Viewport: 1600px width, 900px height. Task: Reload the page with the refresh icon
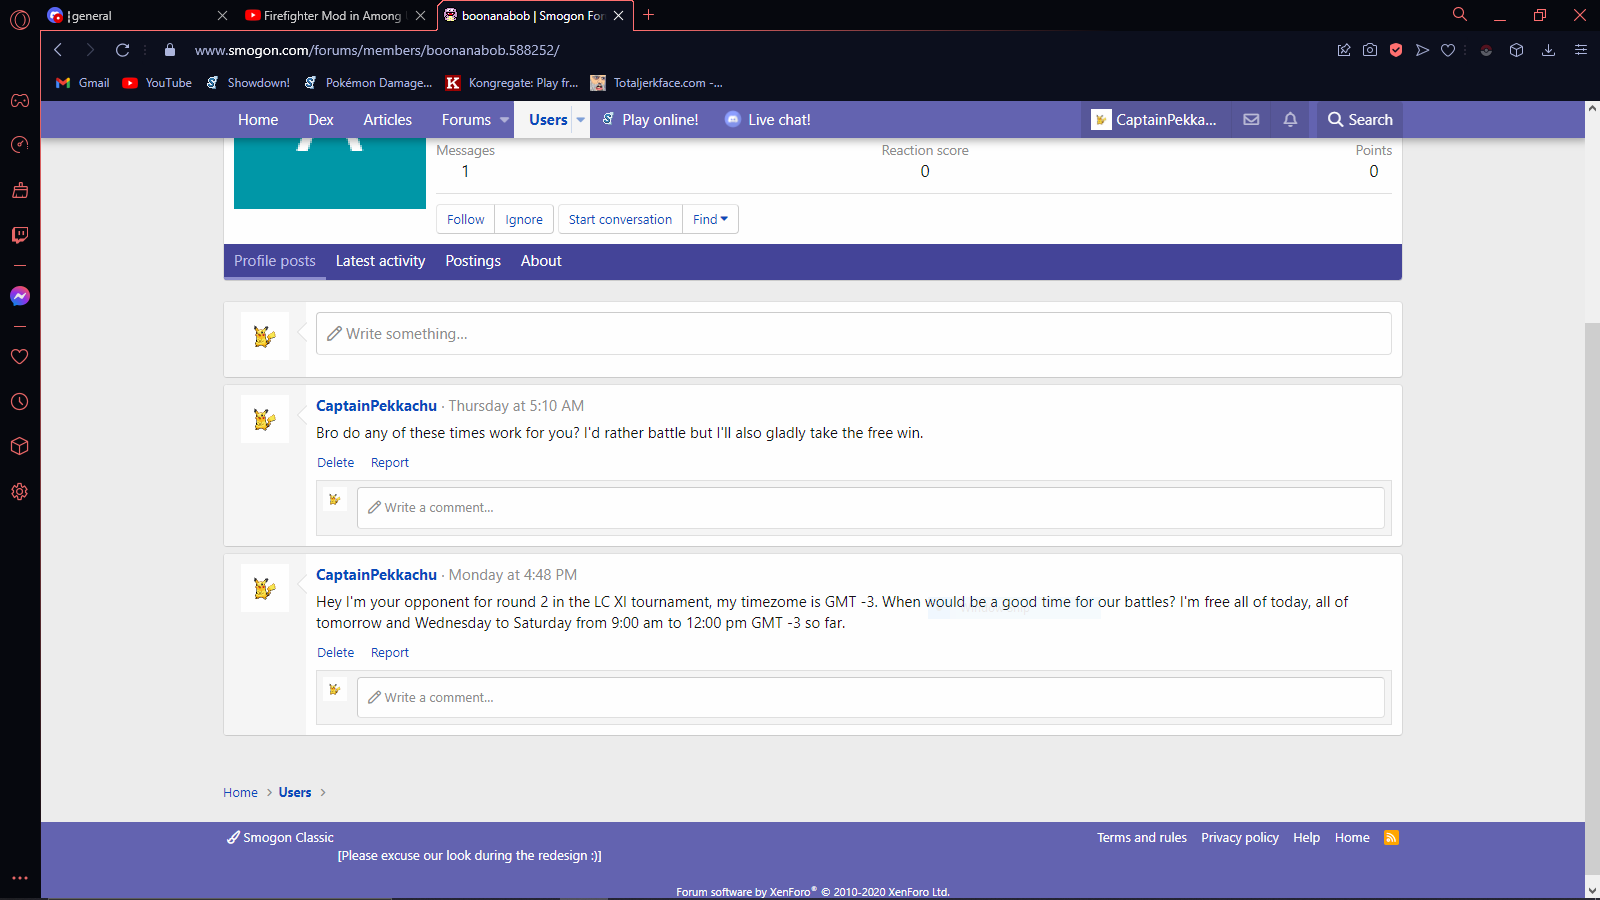pyautogui.click(x=122, y=50)
